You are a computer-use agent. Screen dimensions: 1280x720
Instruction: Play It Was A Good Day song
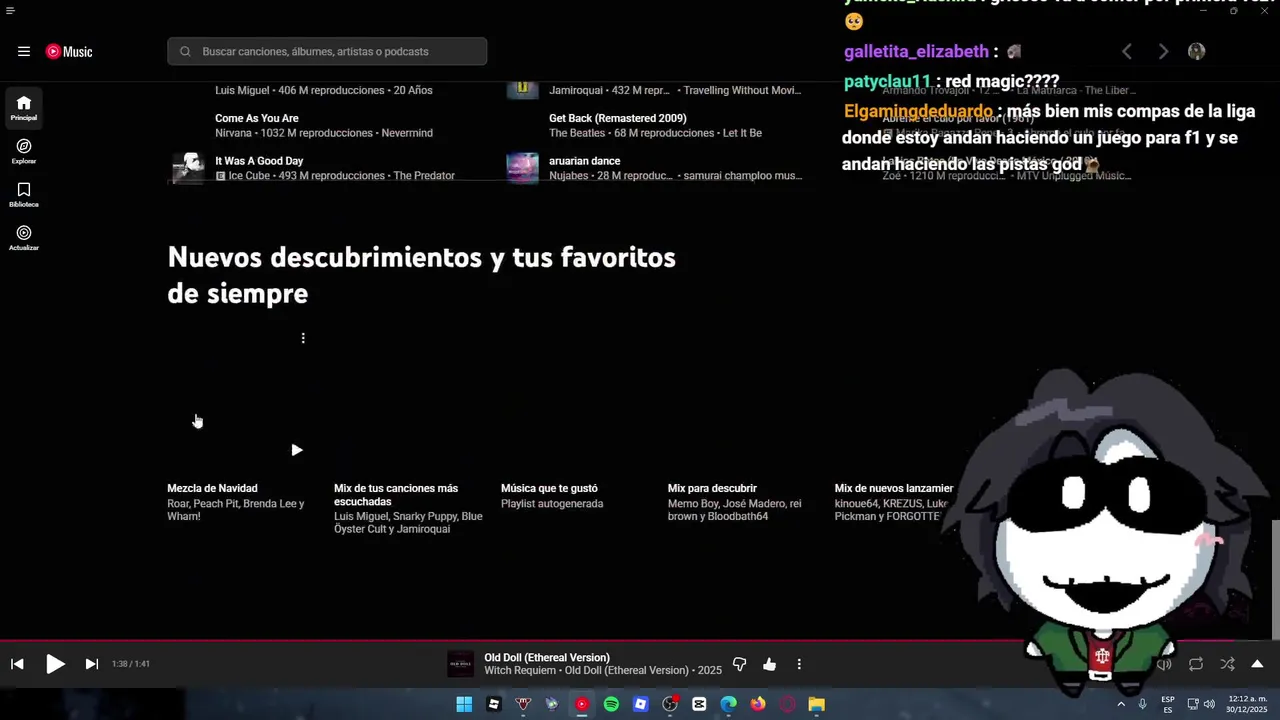259,161
